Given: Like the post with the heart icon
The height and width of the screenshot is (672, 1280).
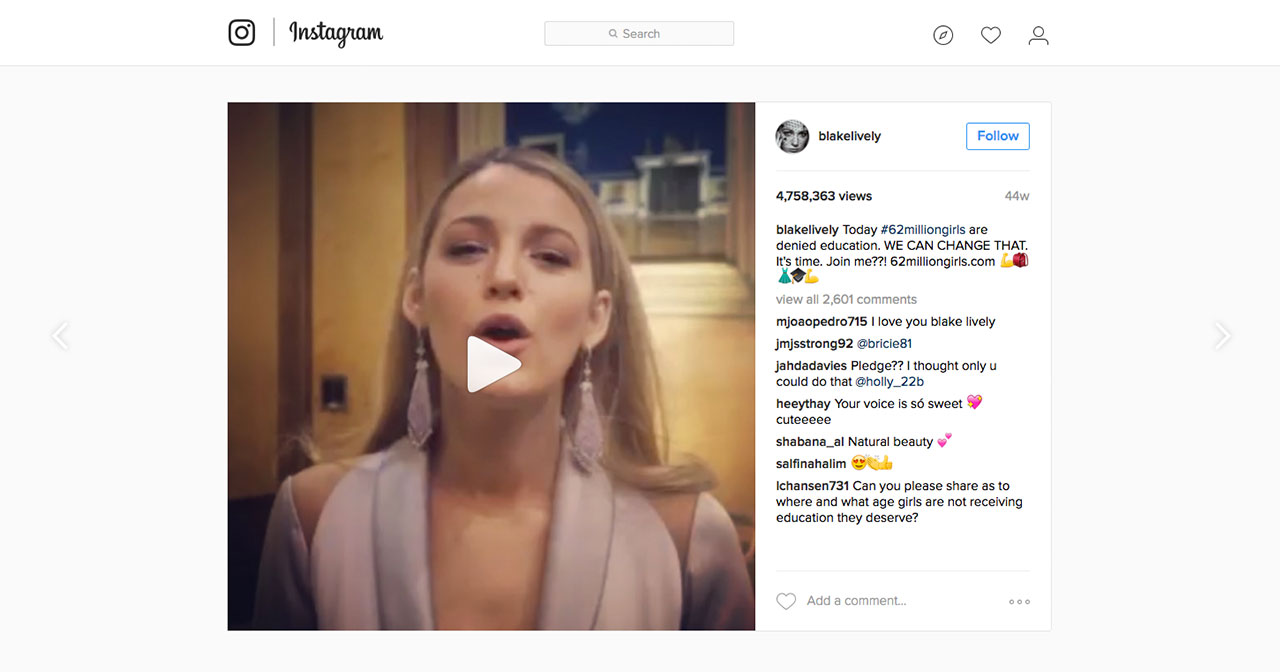Looking at the screenshot, I should 787,601.
